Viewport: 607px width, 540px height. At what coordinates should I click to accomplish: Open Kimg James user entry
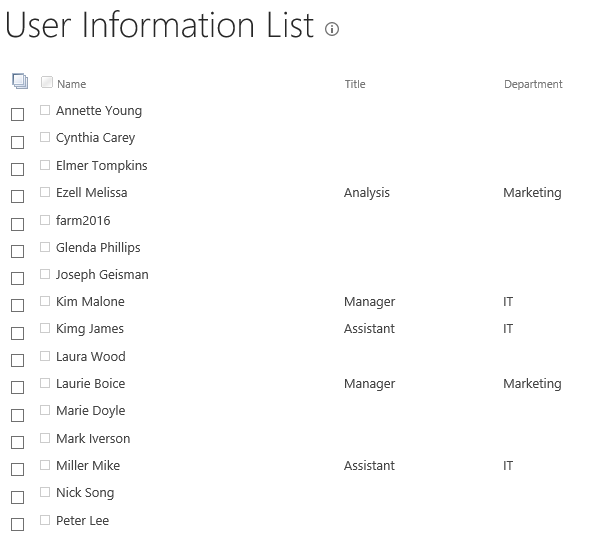90,329
